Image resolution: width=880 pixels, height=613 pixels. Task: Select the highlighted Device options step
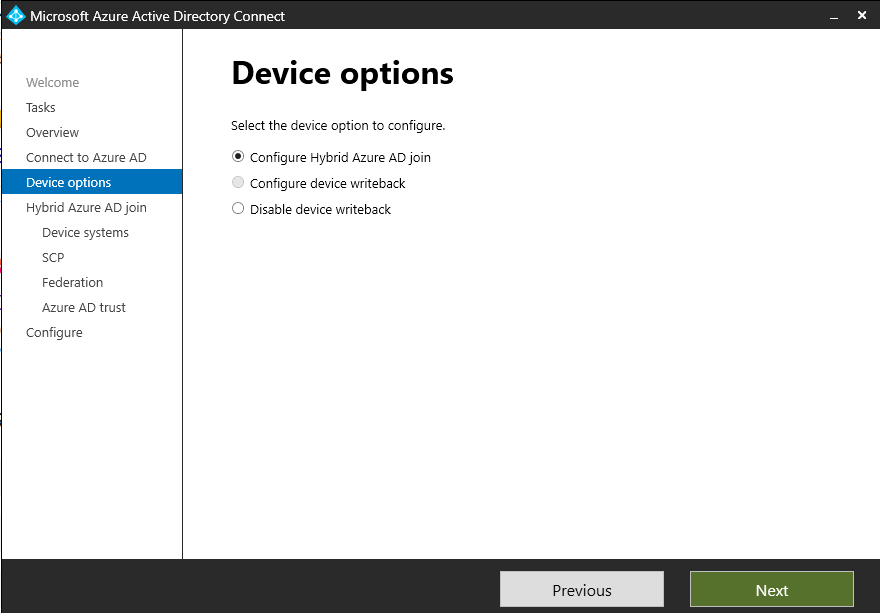[x=69, y=183]
